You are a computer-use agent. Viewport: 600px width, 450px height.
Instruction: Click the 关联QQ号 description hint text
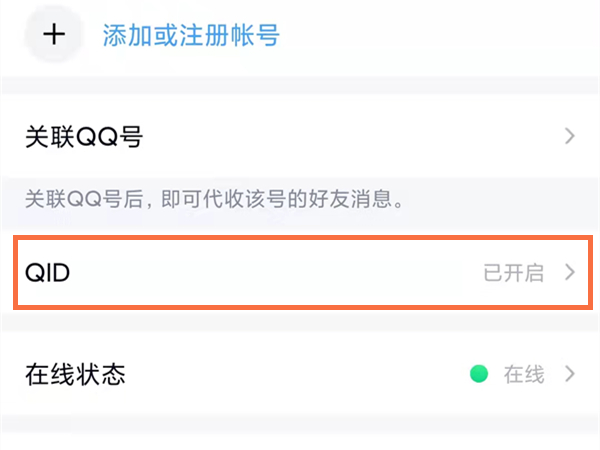[214, 200]
